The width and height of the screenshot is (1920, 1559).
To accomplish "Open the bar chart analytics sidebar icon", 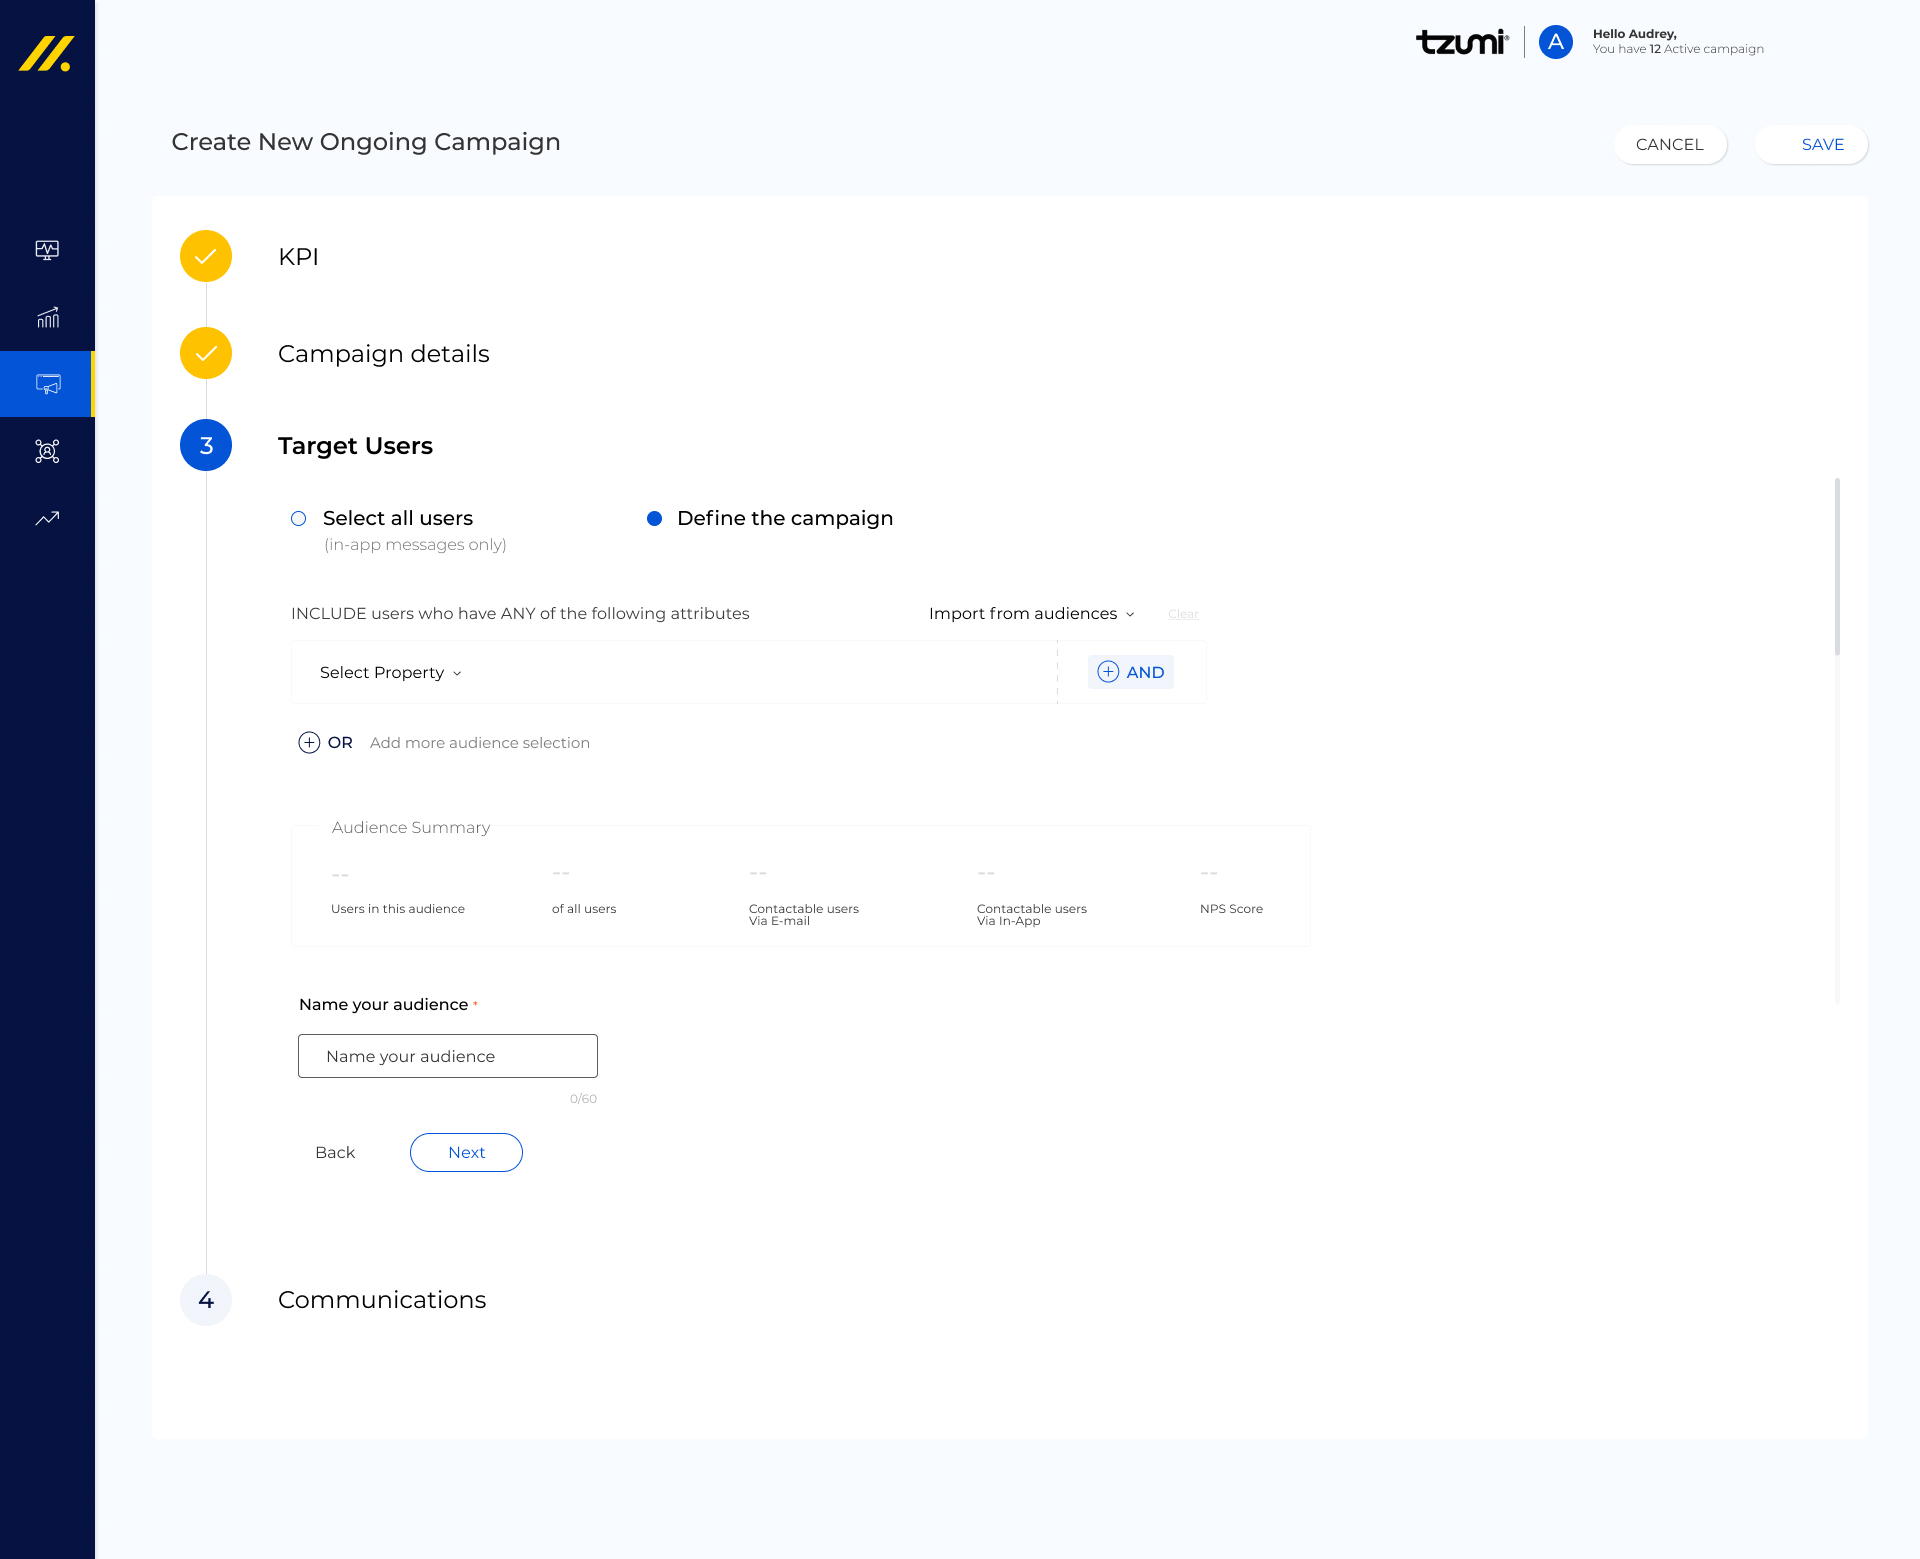I will (47, 317).
